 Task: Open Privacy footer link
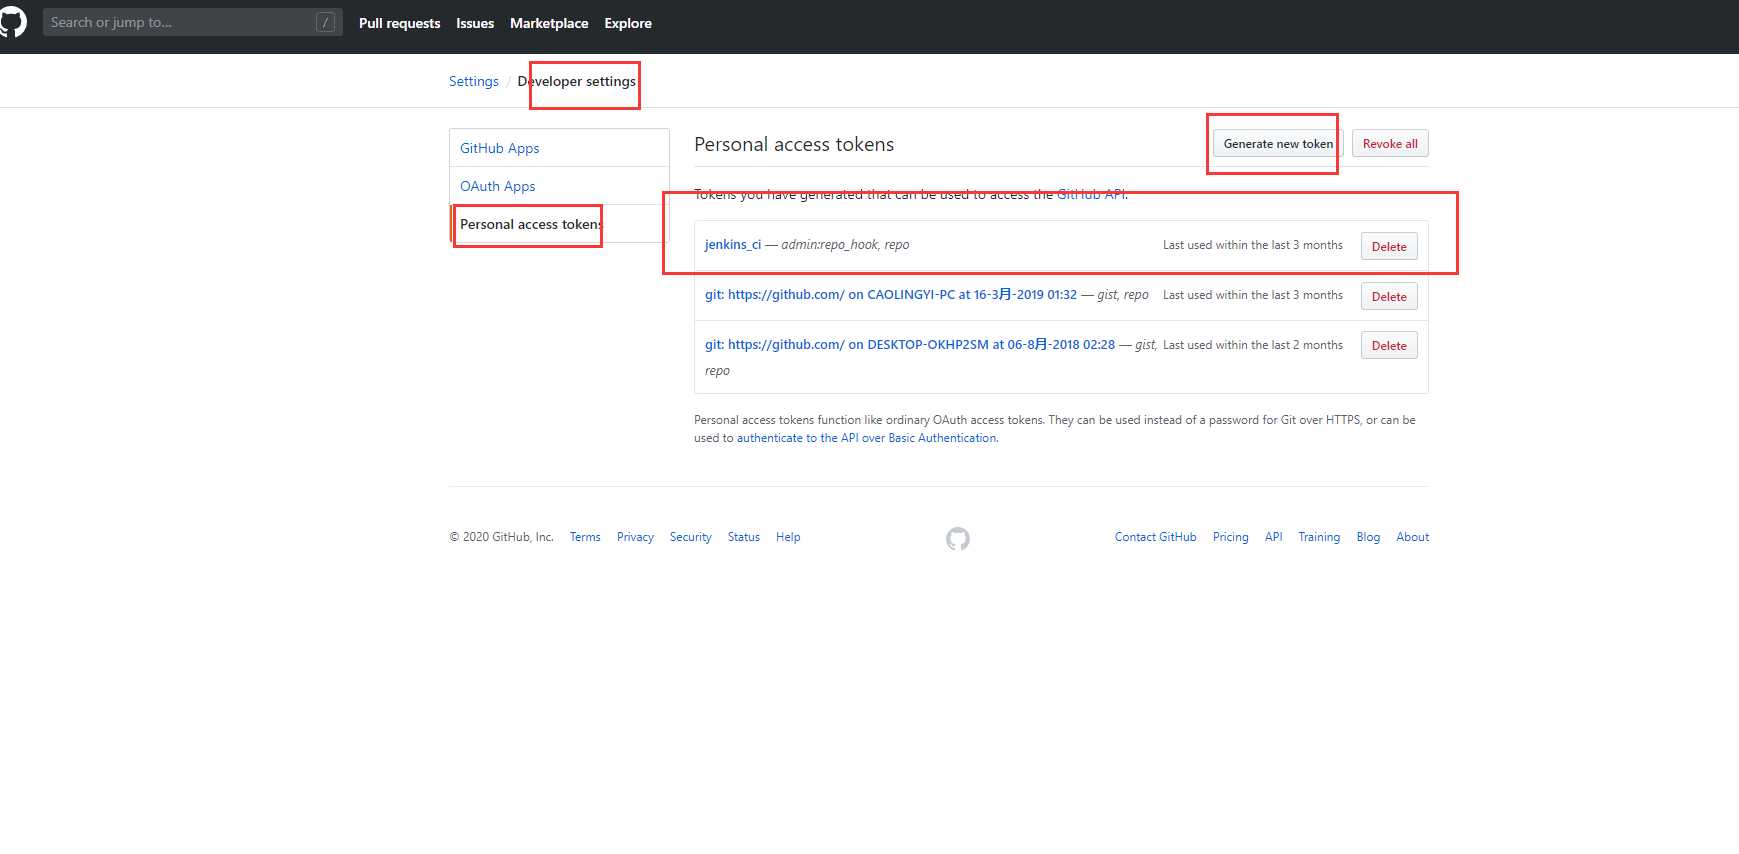(635, 537)
